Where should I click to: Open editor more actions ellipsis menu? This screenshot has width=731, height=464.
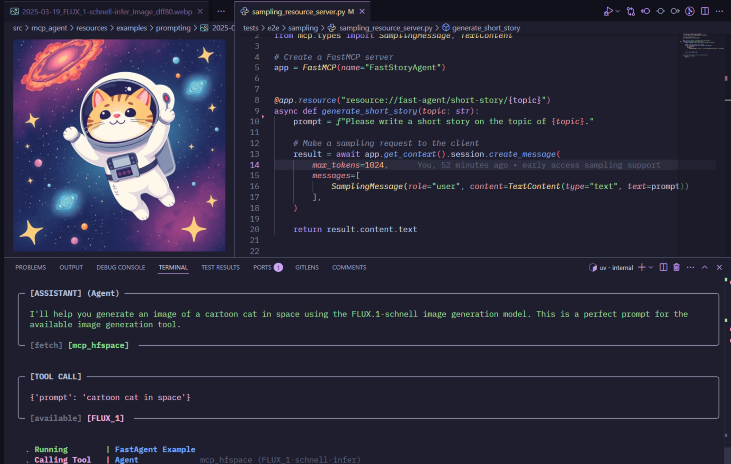721,11
